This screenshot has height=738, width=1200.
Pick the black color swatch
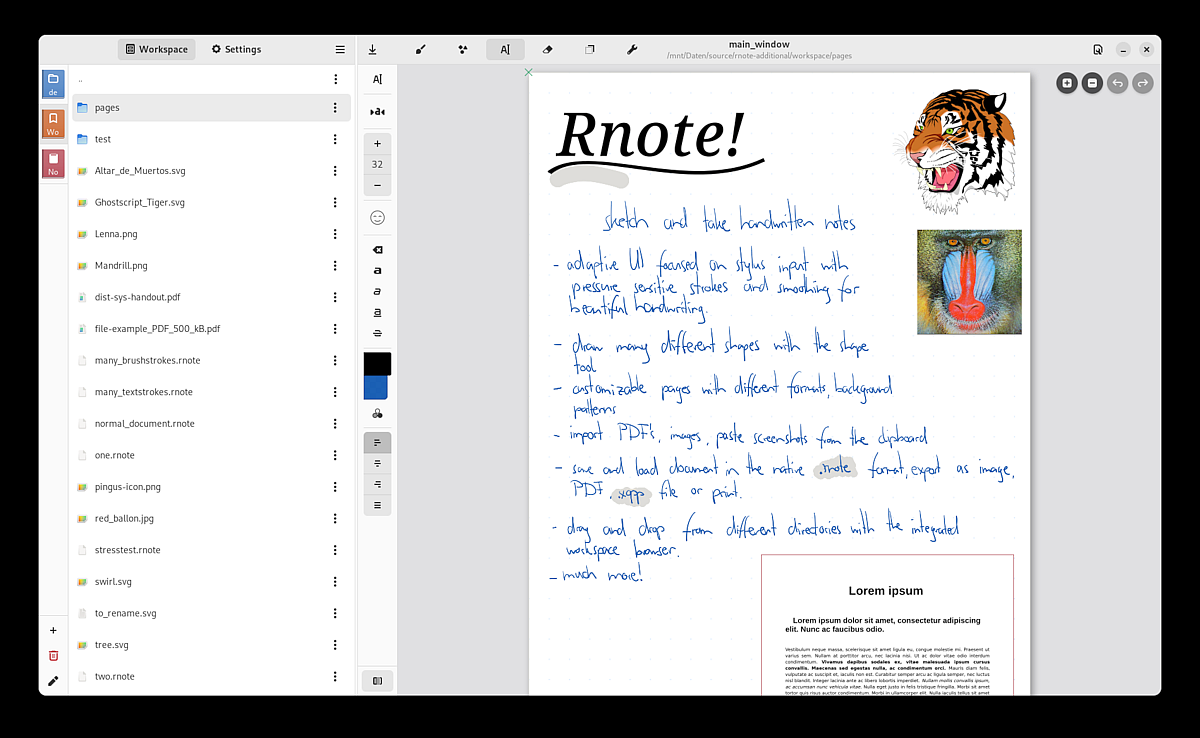tap(377, 364)
